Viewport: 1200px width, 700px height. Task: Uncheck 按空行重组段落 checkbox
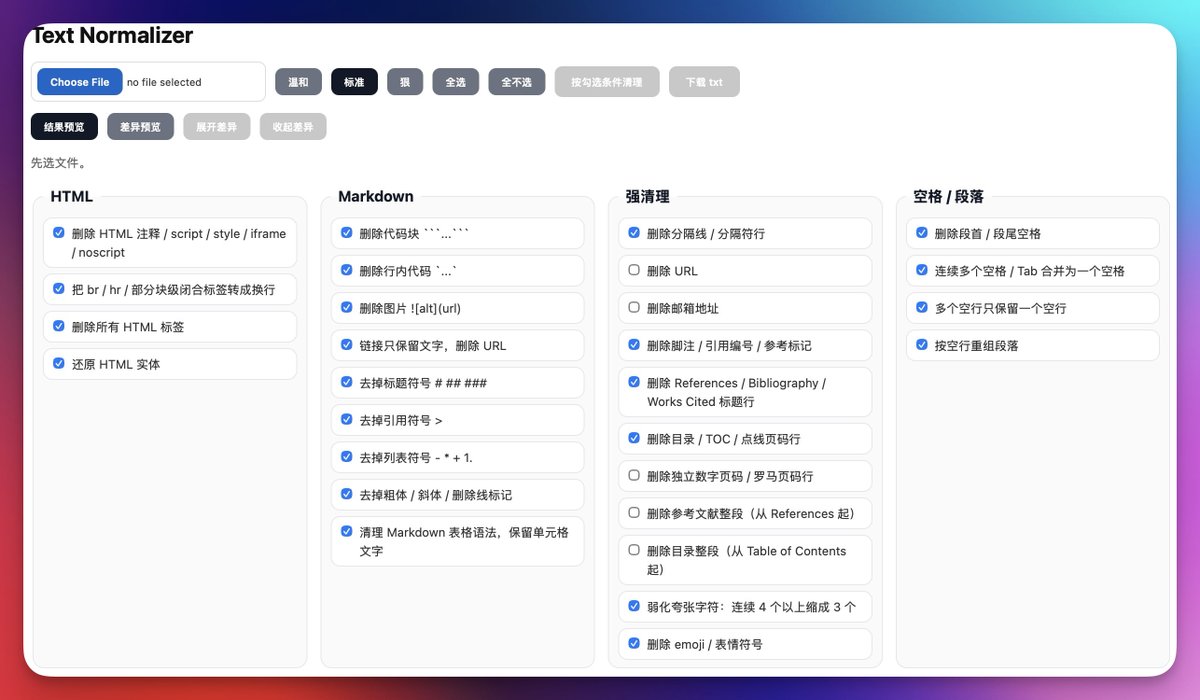tap(922, 344)
